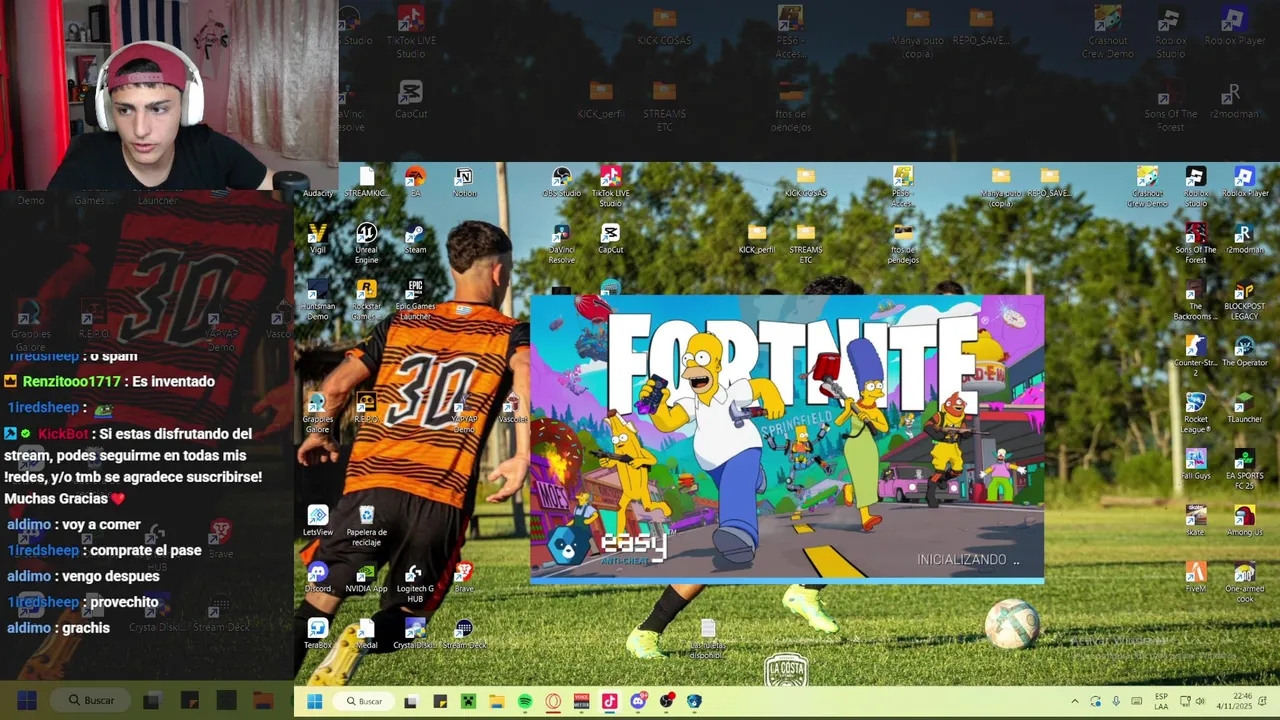Image resolution: width=1280 pixels, height=720 pixels.
Task: Launch Counter-Strike 2 desktop icon
Action: pyautogui.click(x=1196, y=356)
